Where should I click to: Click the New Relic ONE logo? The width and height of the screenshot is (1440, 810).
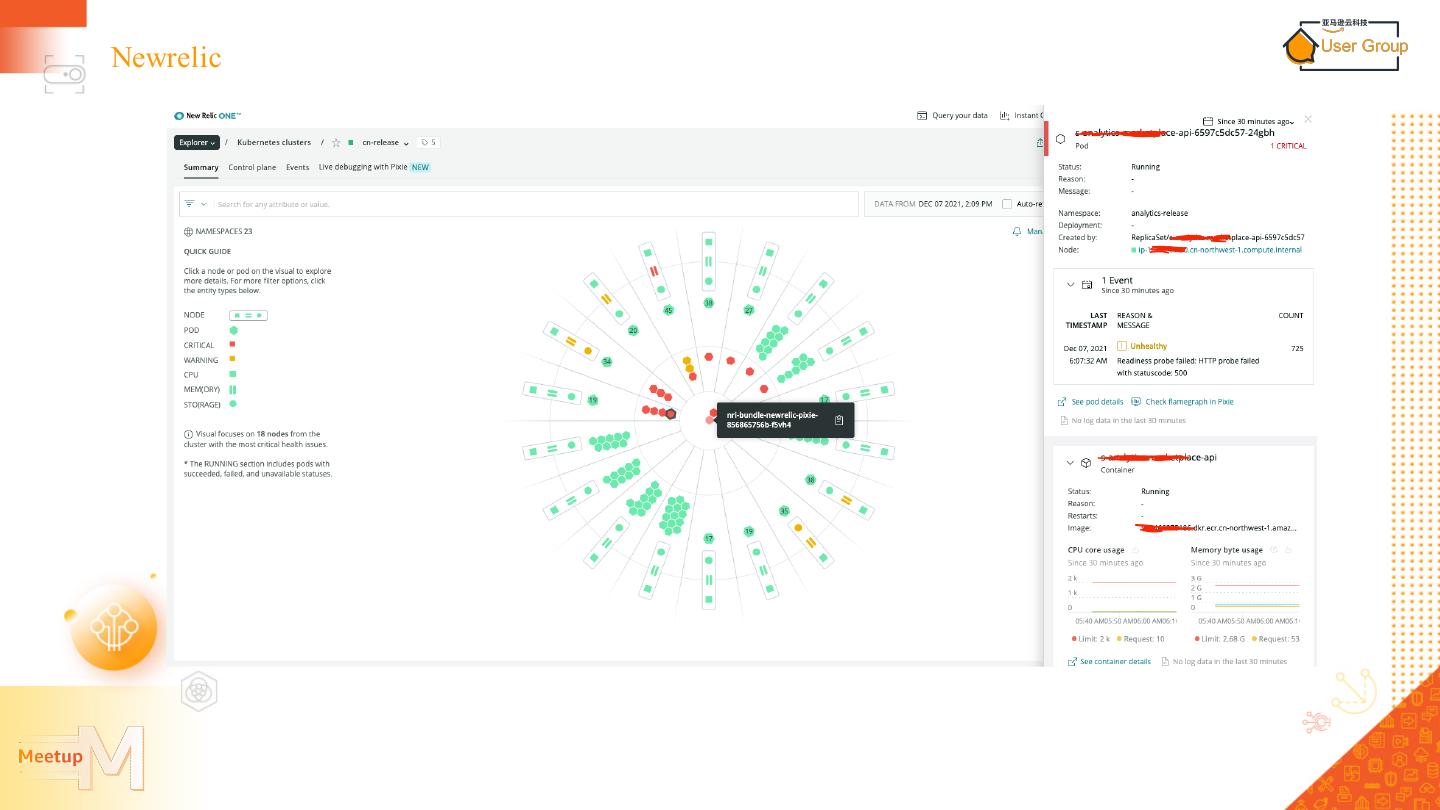pyautogui.click(x=207, y=116)
